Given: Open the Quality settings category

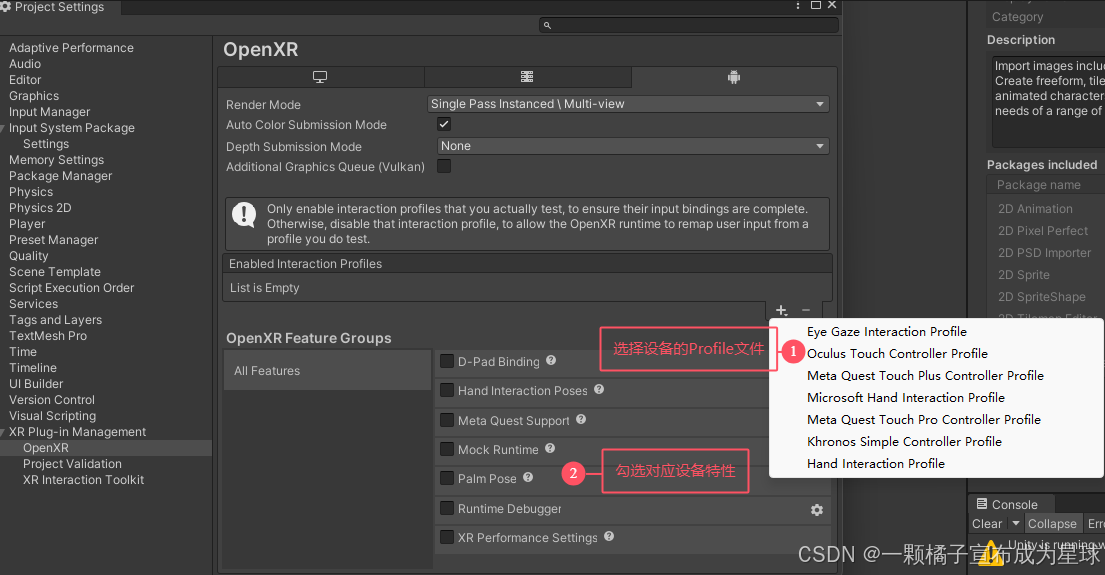Looking at the screenshot, I should pyautogui.click(x=28, y=256).
